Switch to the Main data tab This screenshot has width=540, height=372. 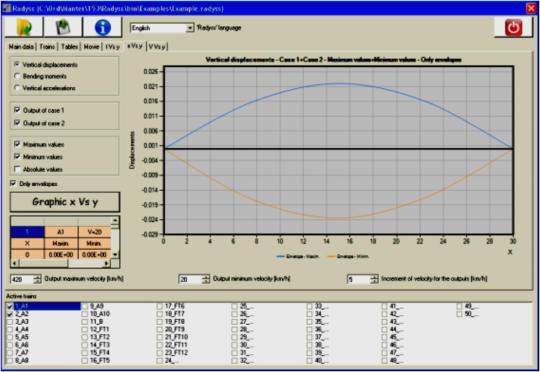tap(21, 46)
